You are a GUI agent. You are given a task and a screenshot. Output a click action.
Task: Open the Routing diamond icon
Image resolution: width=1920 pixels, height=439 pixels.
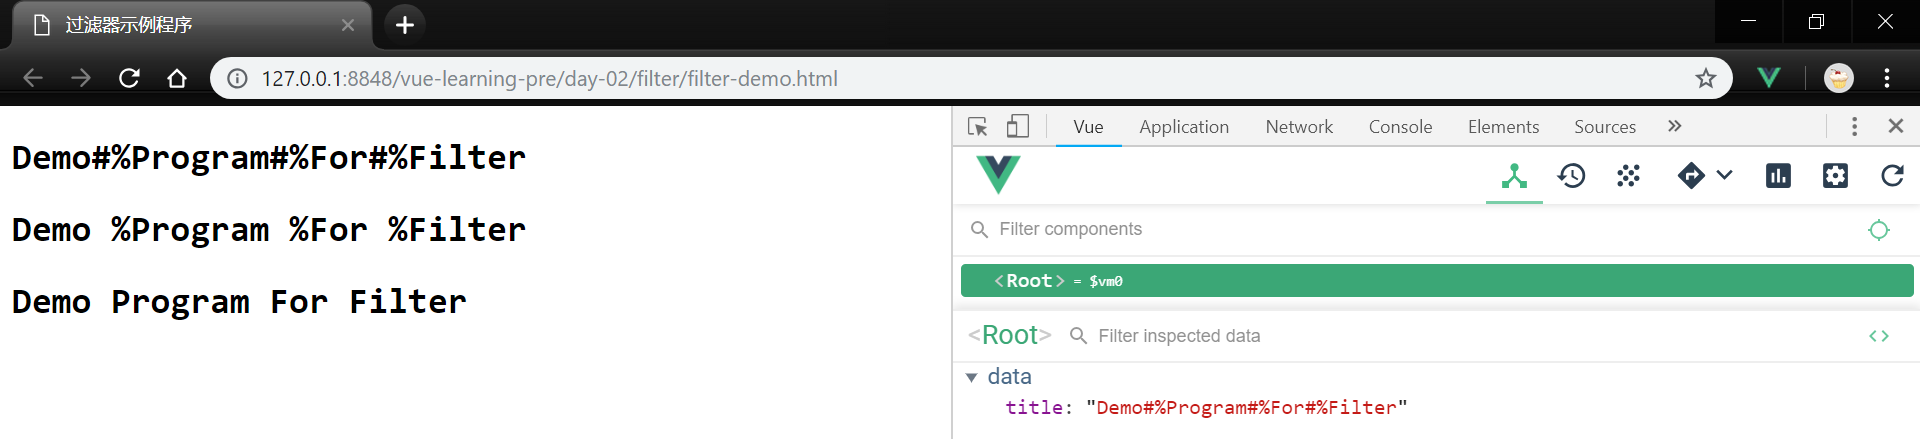(1691, 176)
